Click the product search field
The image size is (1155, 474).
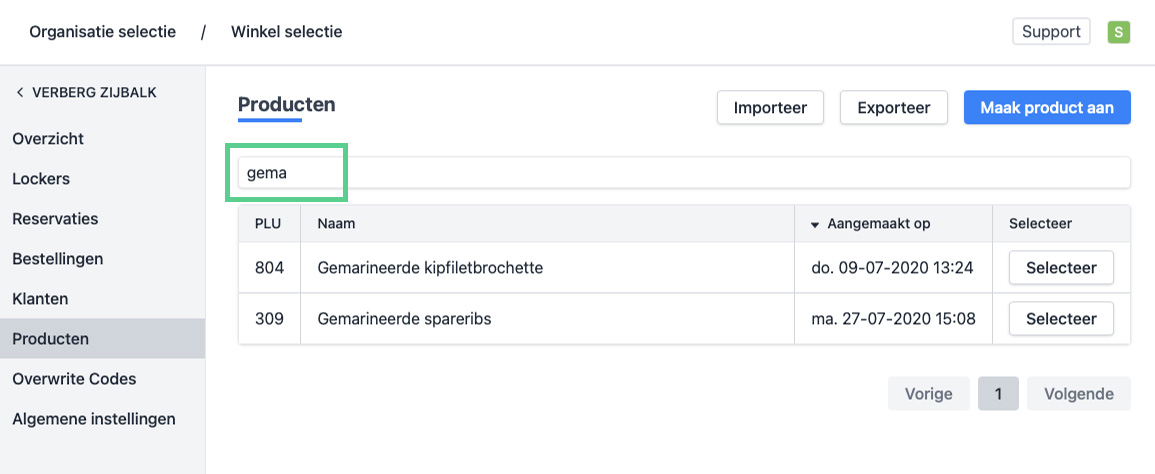(x=684, y=172)
